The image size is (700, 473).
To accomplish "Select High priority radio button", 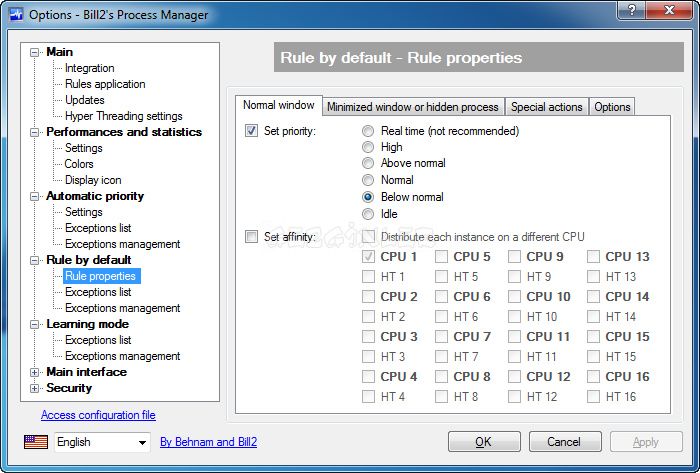I will (x=368, y=147).
